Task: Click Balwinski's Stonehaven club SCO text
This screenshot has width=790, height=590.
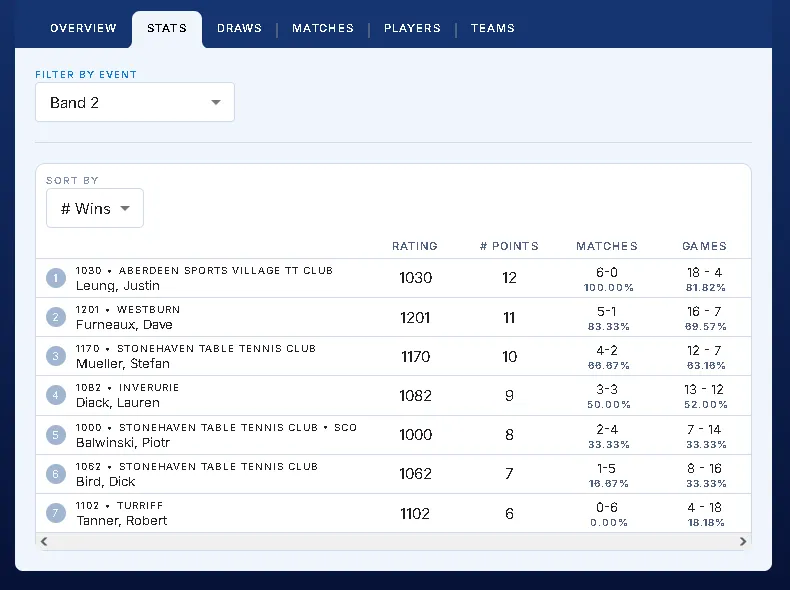Action: tap(238, 428)
